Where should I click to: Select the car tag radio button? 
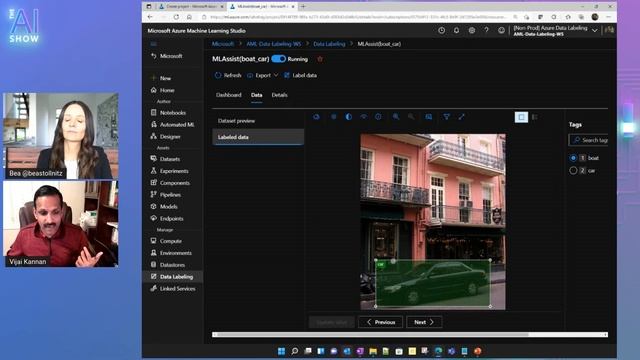[x=573, y=170]
